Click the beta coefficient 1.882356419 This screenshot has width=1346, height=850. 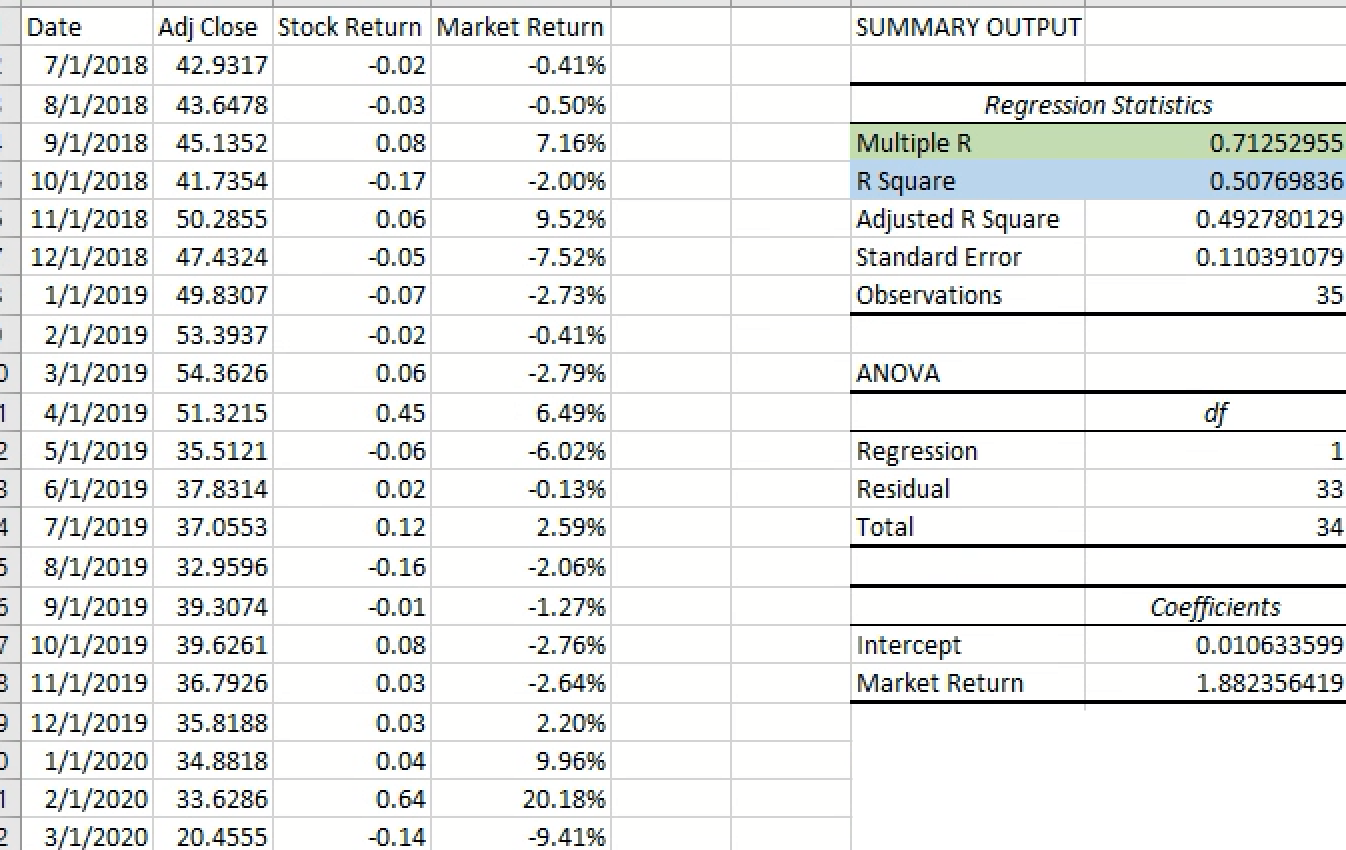coord(1215,683)
